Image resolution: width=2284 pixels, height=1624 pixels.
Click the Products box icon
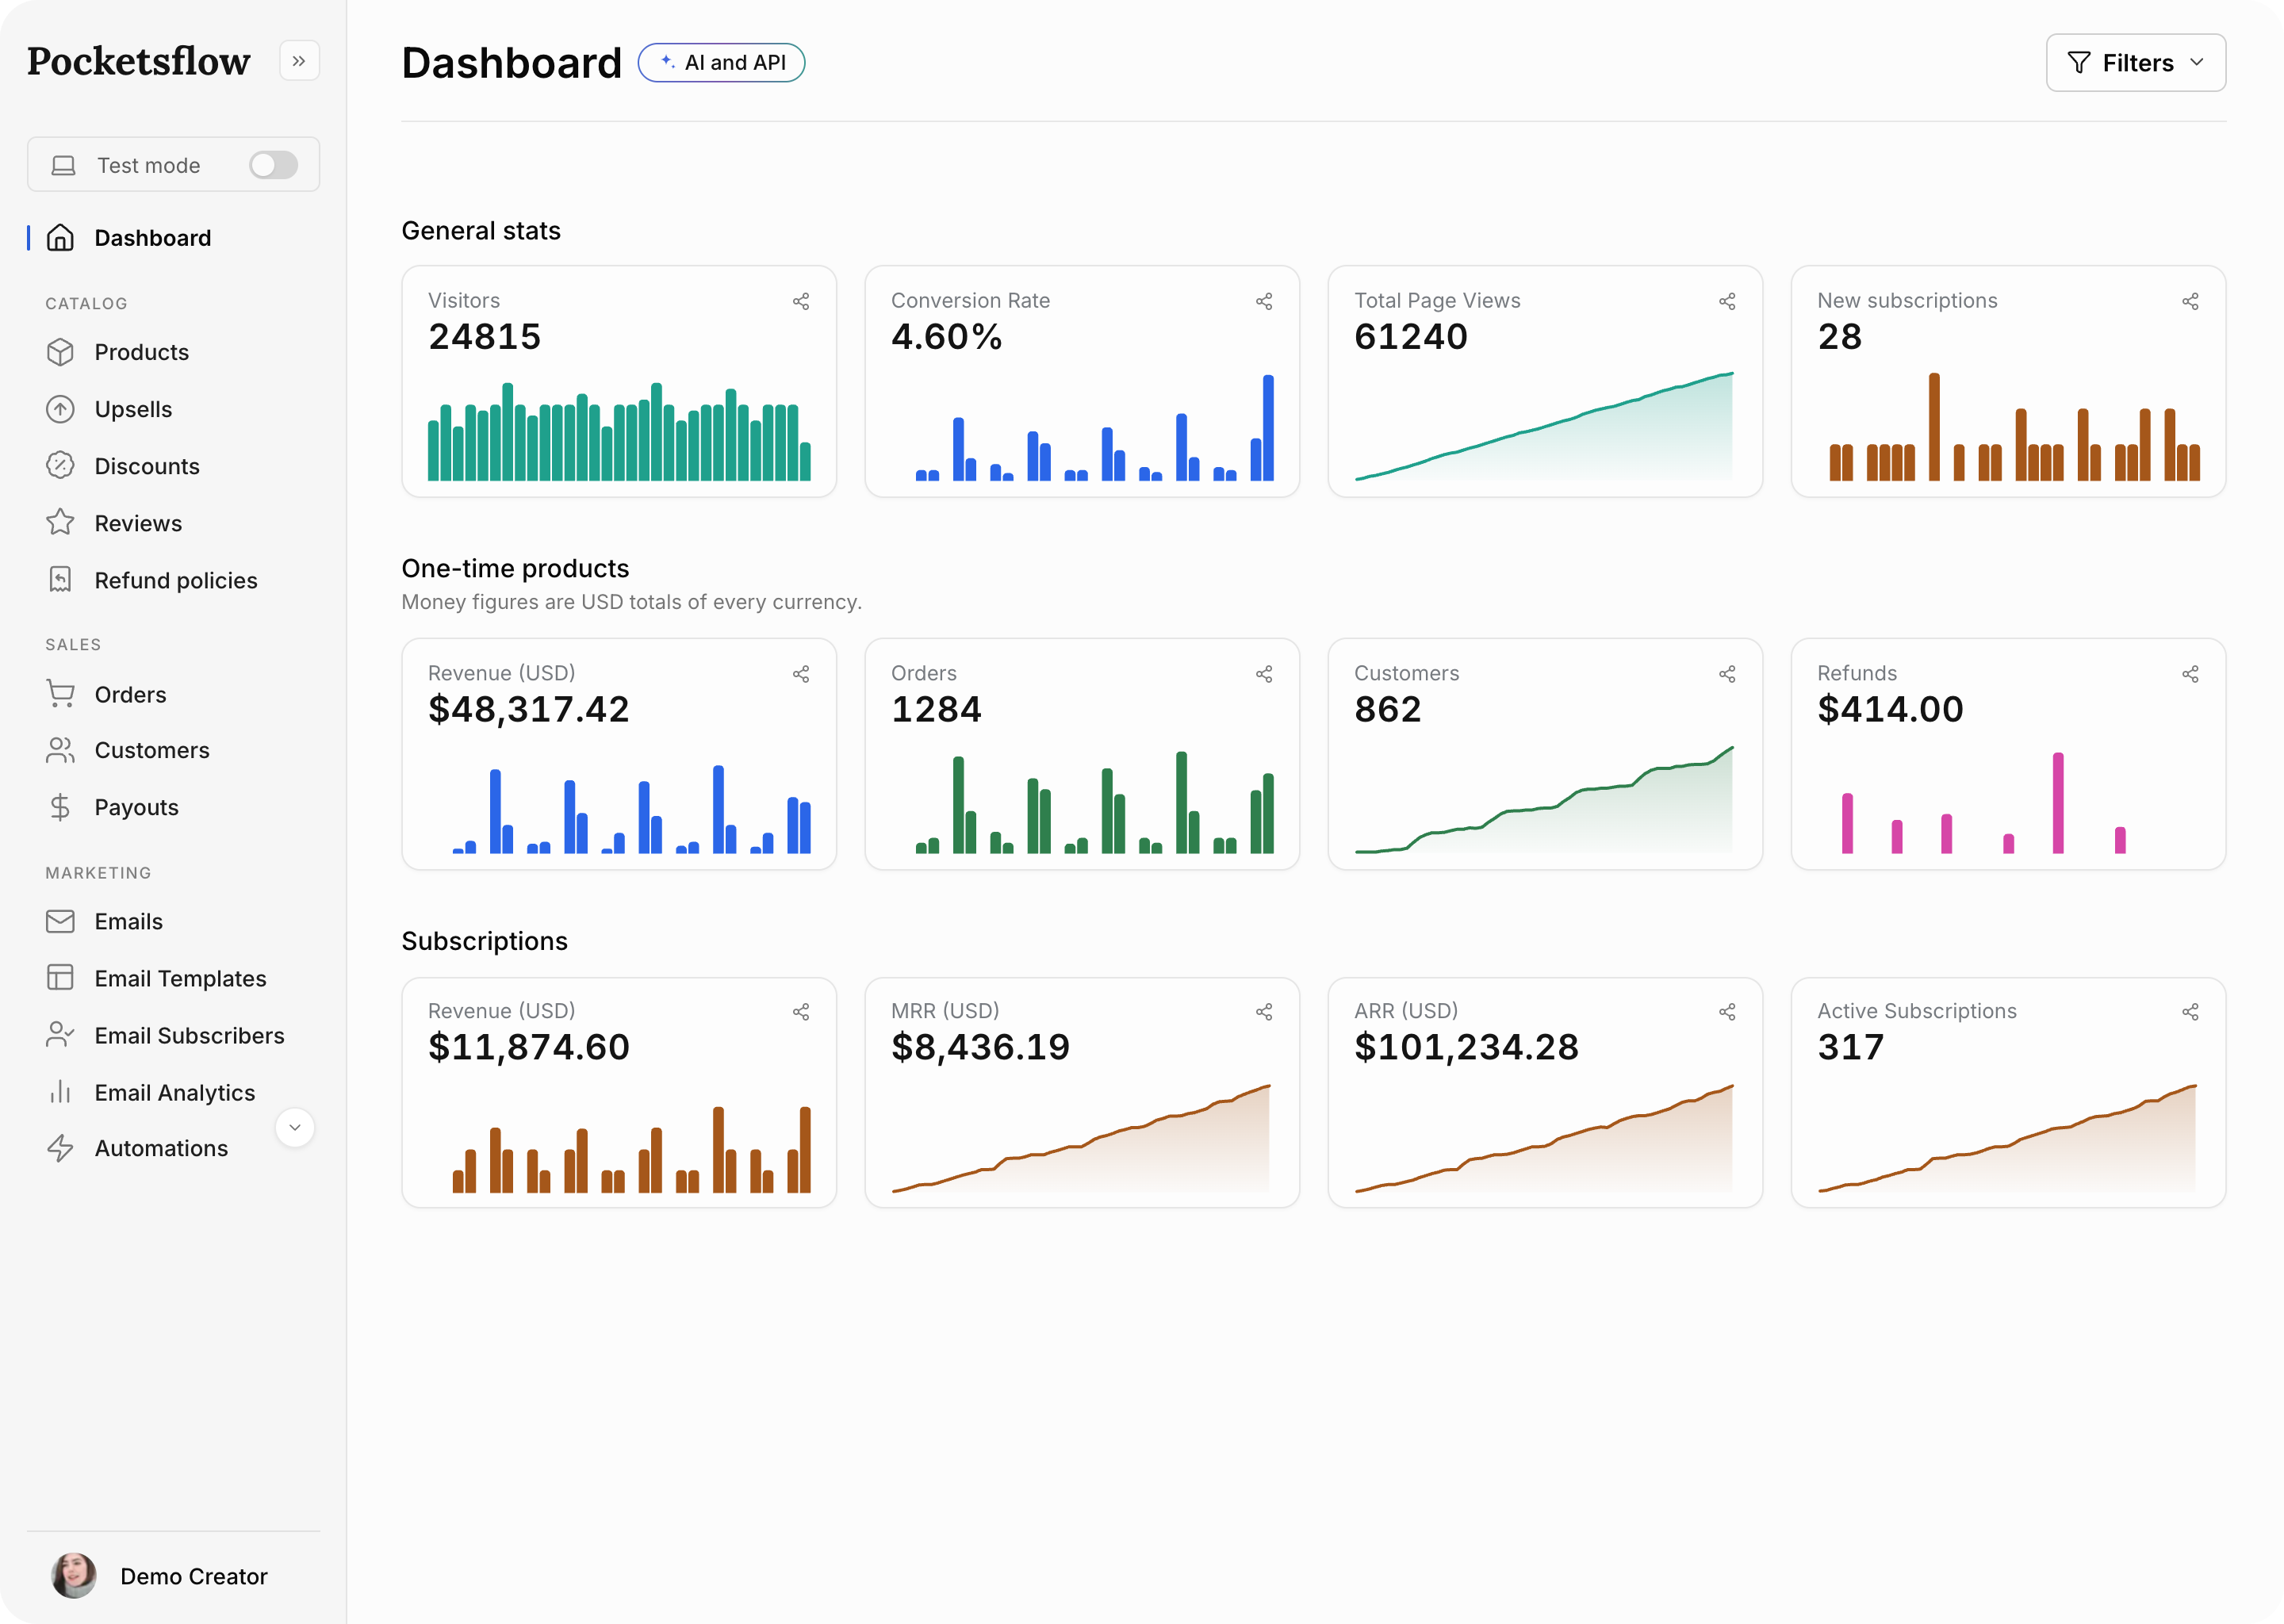point(60,352)
